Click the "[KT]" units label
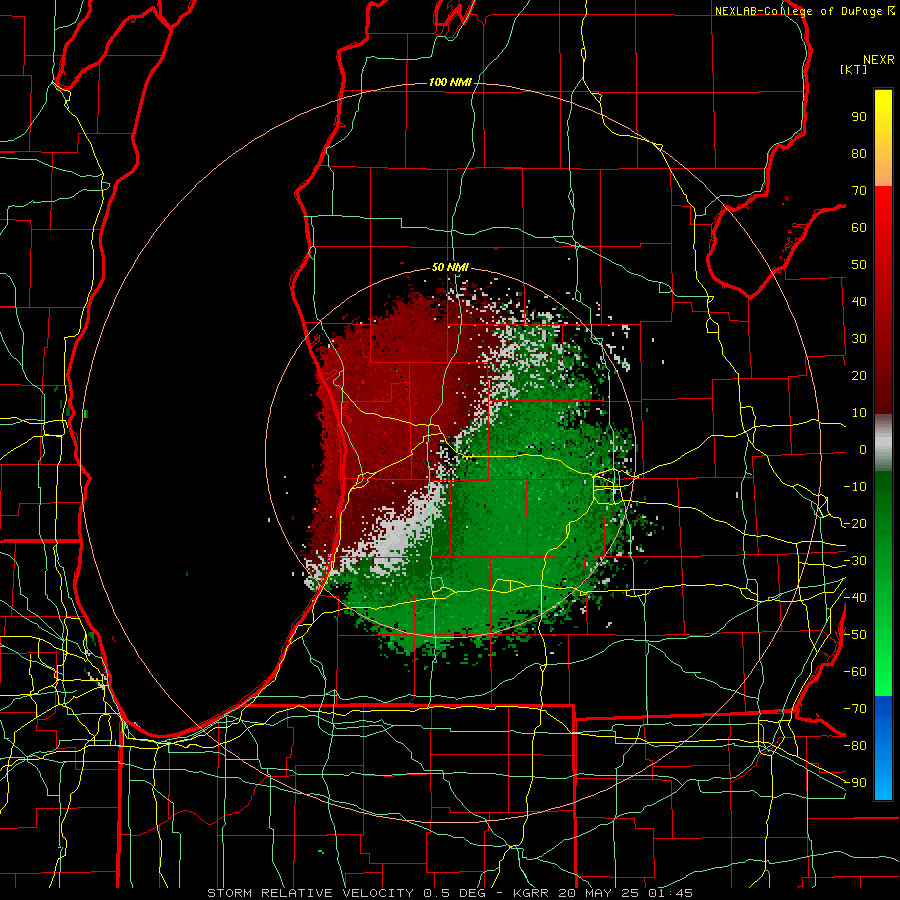This screenshot has width=900, height=900. [853, 69]
